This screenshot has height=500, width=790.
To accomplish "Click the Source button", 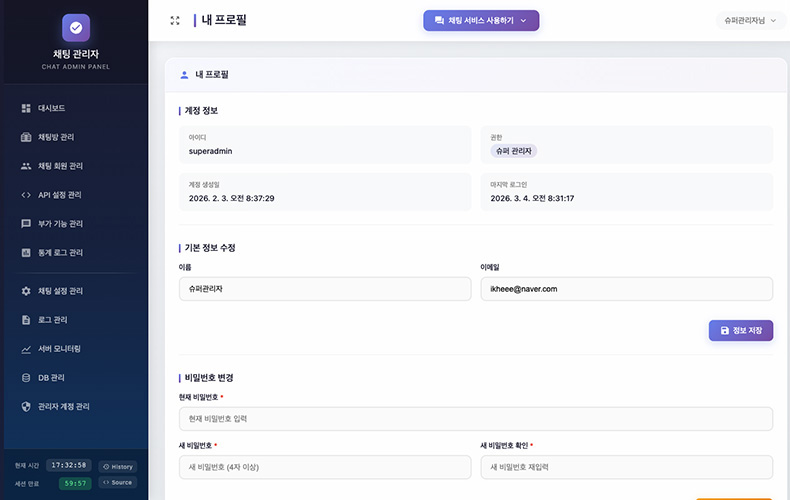I will pos(118,482).
